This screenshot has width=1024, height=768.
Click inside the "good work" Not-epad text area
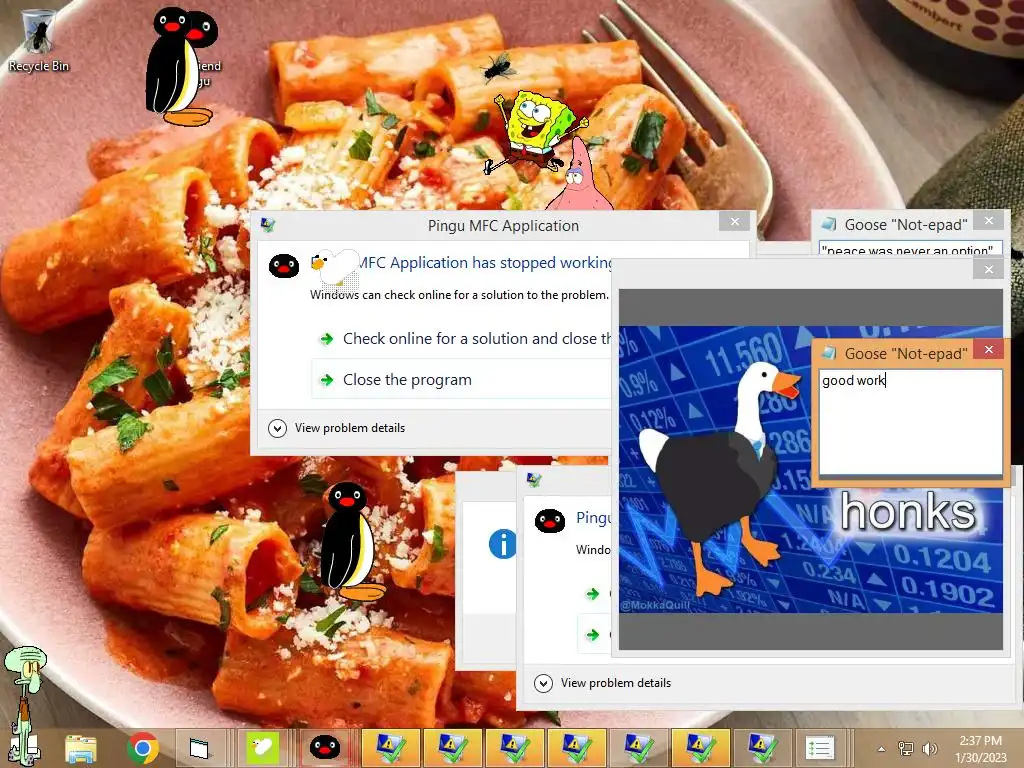click(x=911, y=422)
